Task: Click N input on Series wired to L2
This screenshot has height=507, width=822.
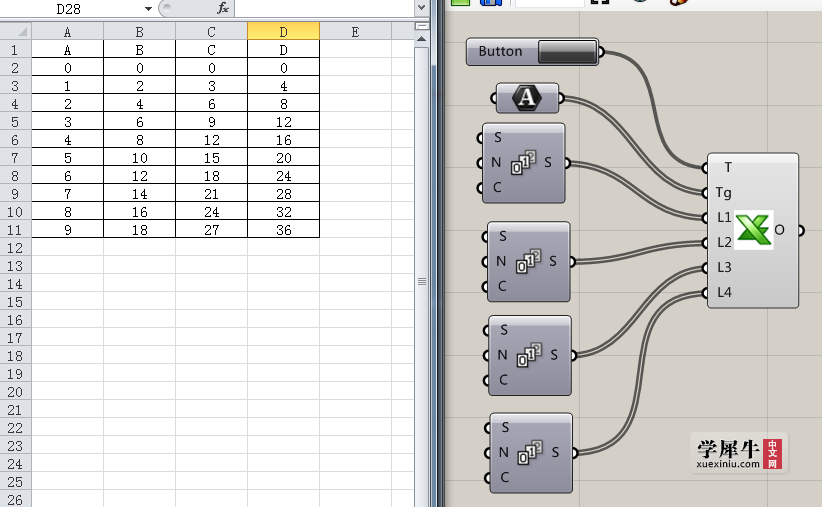Action: coord(501,261)
